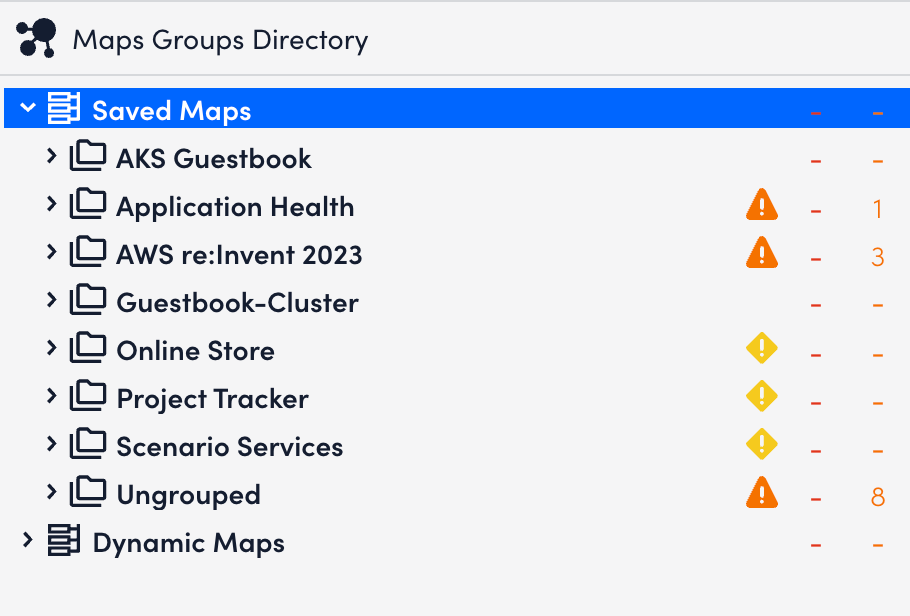The image size is (910, 616).
Task: Click AWS re:Invent 2023 alert count 3
Action: pos(878,257)
